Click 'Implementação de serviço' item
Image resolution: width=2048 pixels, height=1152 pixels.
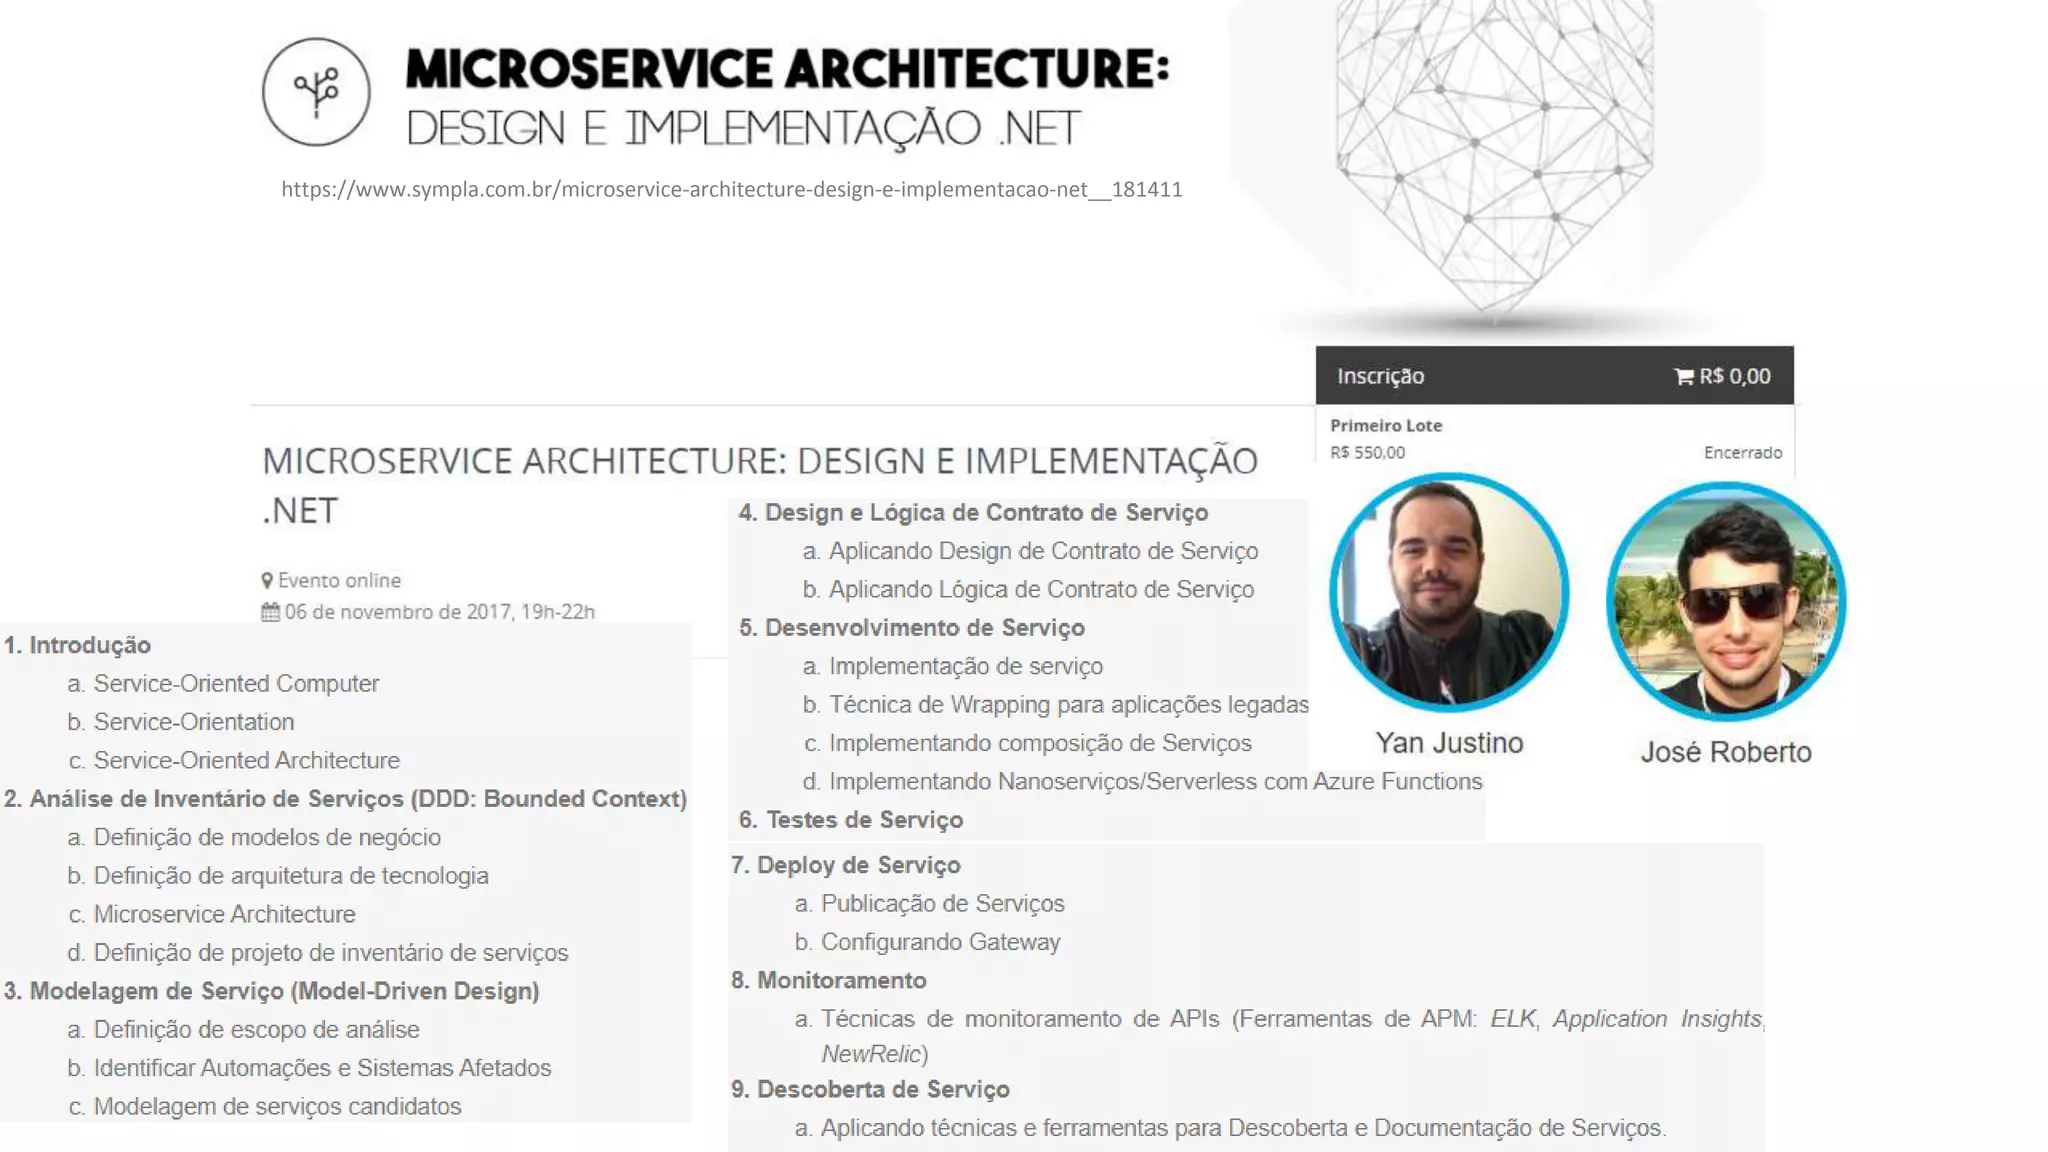point(965,666)
